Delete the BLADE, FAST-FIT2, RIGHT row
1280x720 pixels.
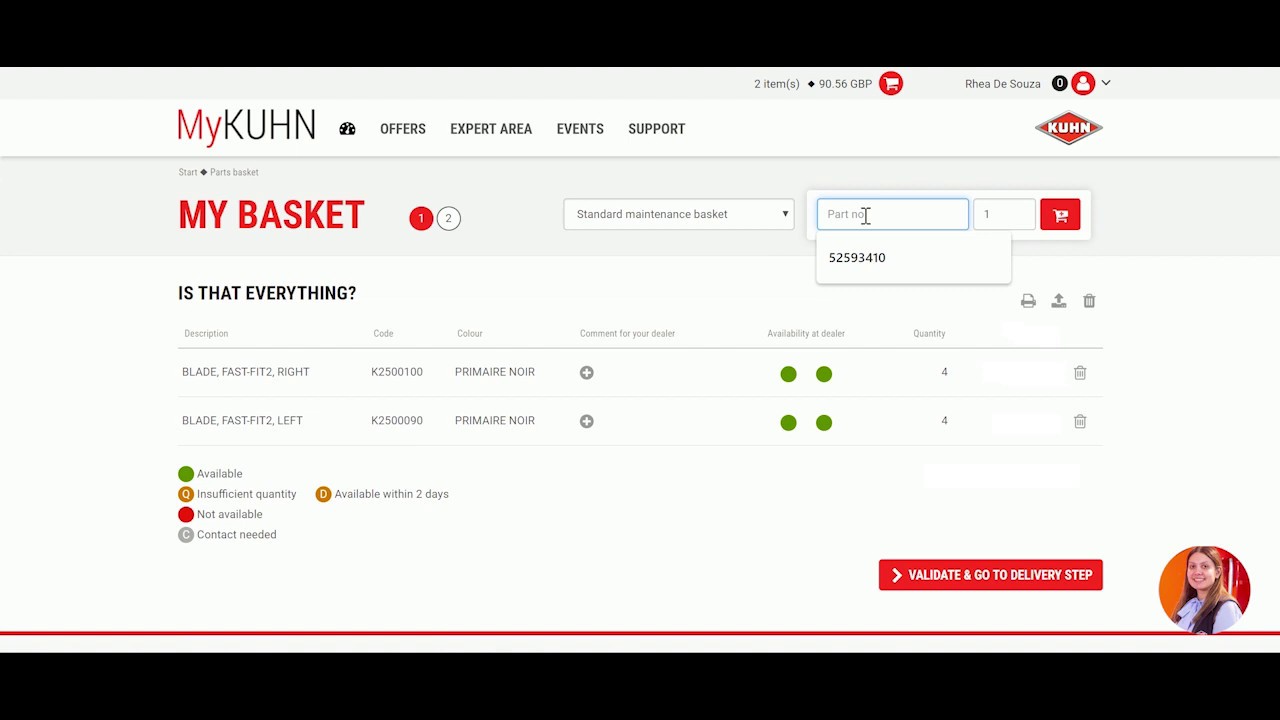[x=1080, y=373]
